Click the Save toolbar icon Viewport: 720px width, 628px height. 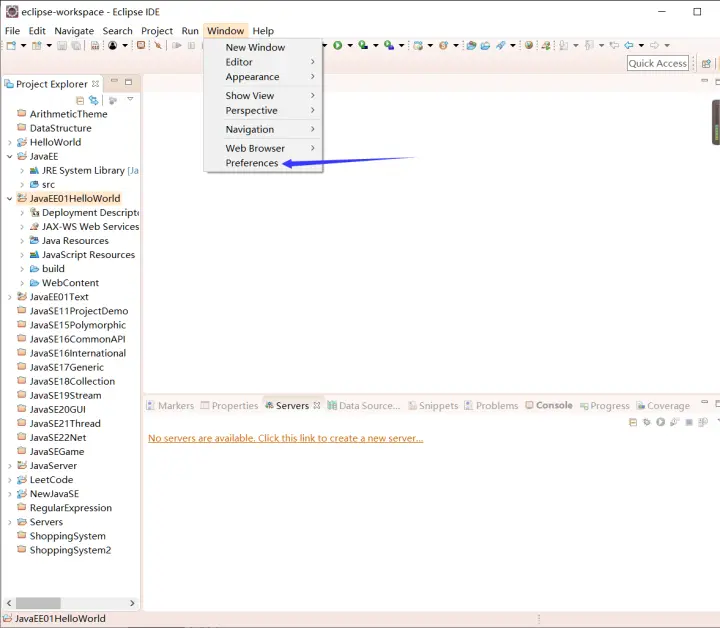click(x=62, y=45)
